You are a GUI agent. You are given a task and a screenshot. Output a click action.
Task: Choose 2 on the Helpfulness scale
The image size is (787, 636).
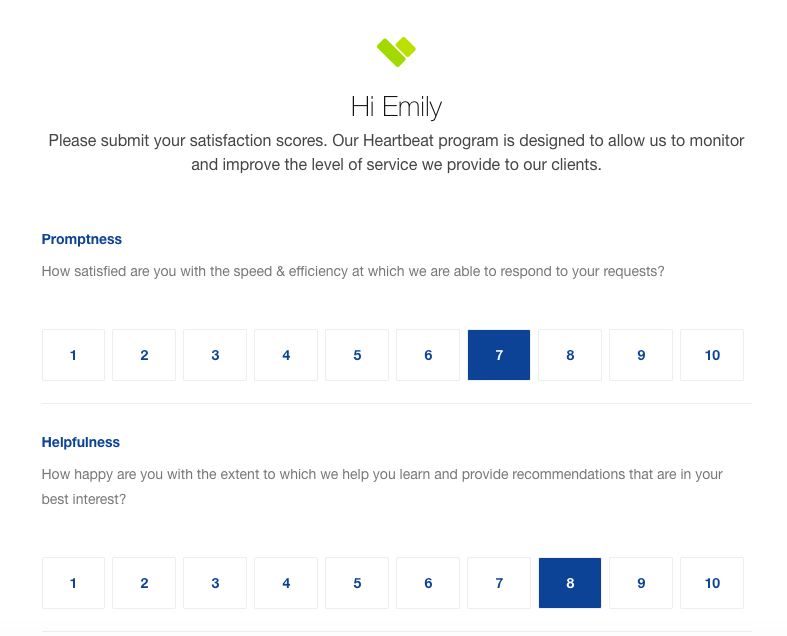point(144,583)
